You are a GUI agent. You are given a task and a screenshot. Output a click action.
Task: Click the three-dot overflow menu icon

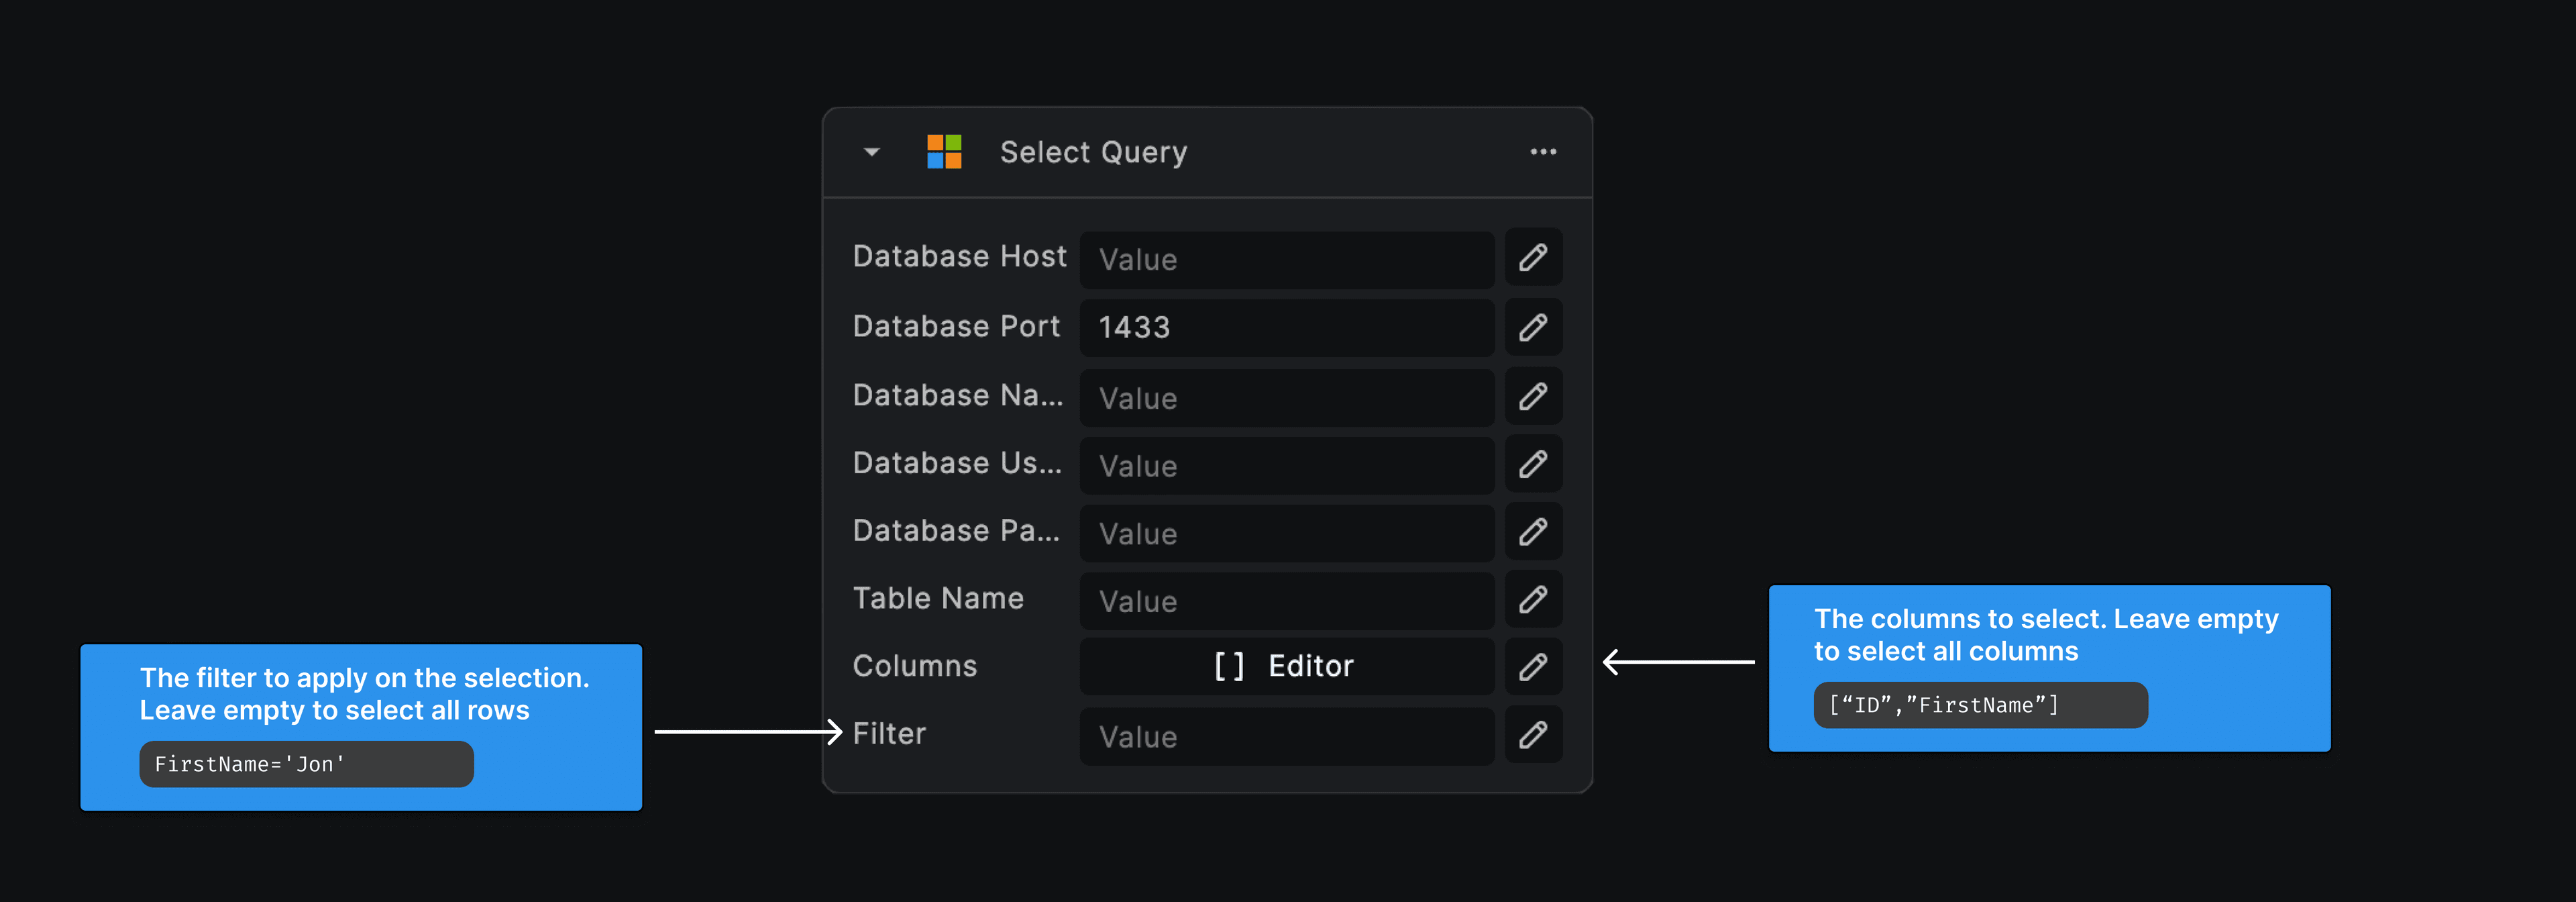click(x=1549, y=150)
